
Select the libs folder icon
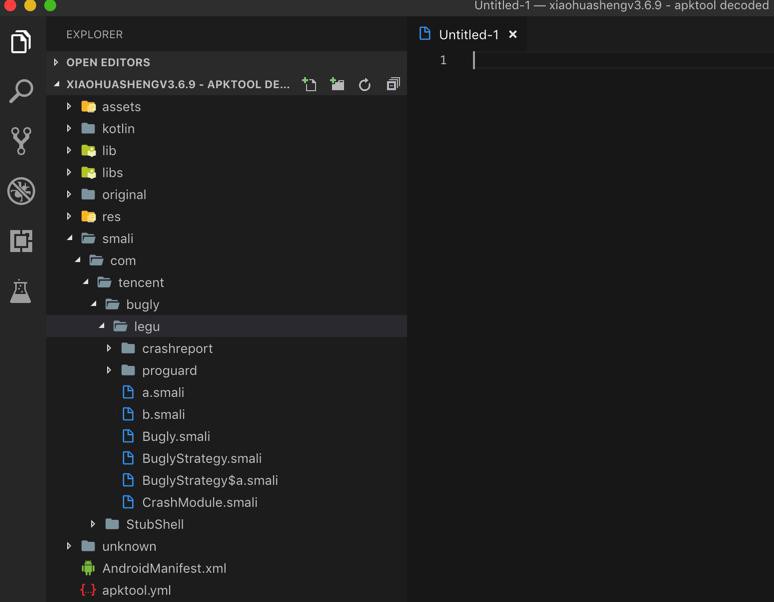tap(88, 172)
